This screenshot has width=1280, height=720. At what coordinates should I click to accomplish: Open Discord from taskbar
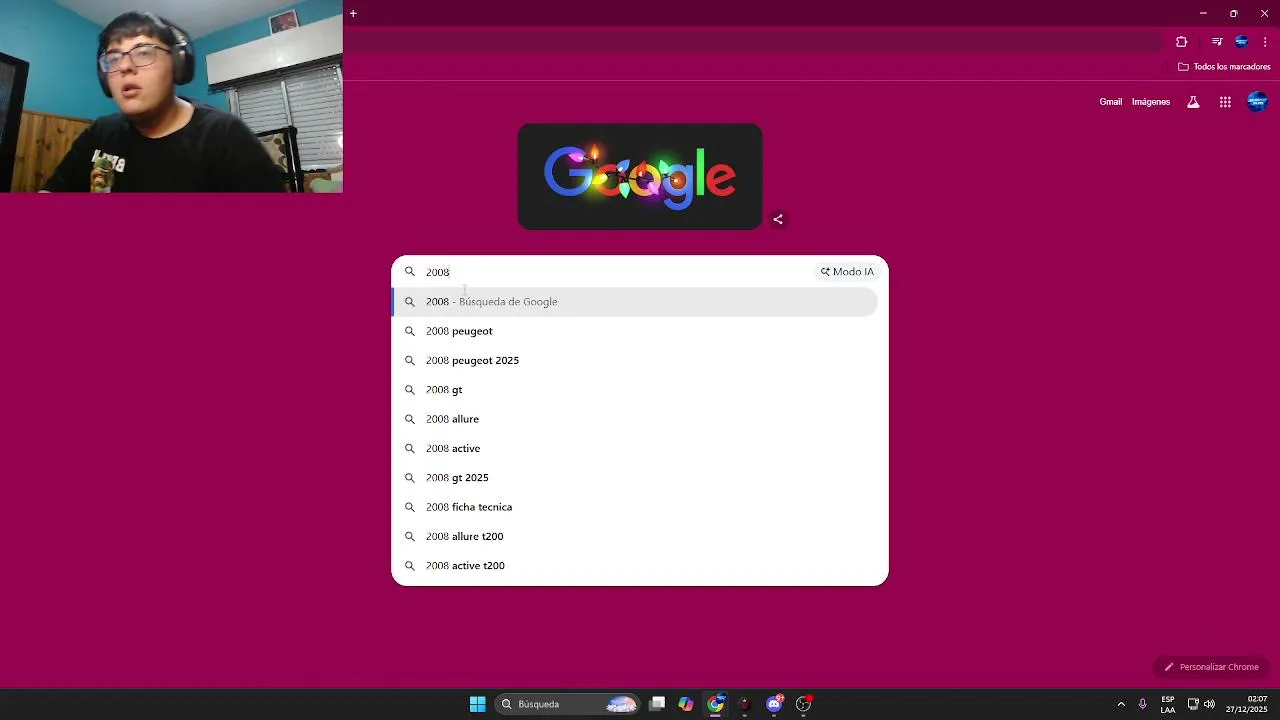point(774,704)
